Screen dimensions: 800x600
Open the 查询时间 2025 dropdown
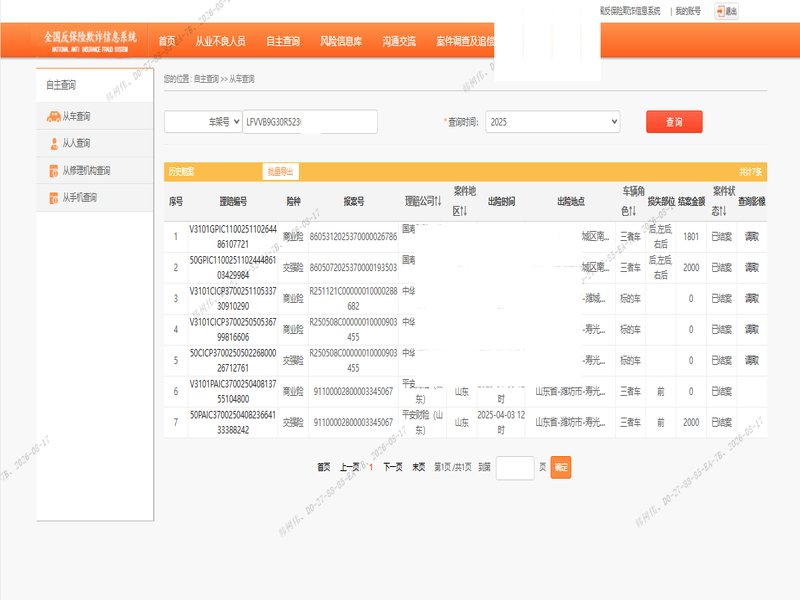553,122
